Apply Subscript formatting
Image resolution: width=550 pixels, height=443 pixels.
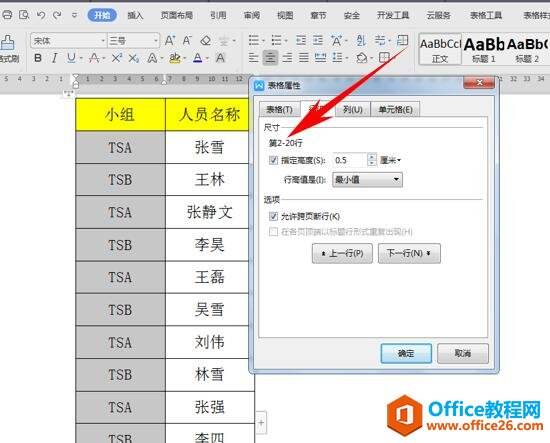point(134,58)
